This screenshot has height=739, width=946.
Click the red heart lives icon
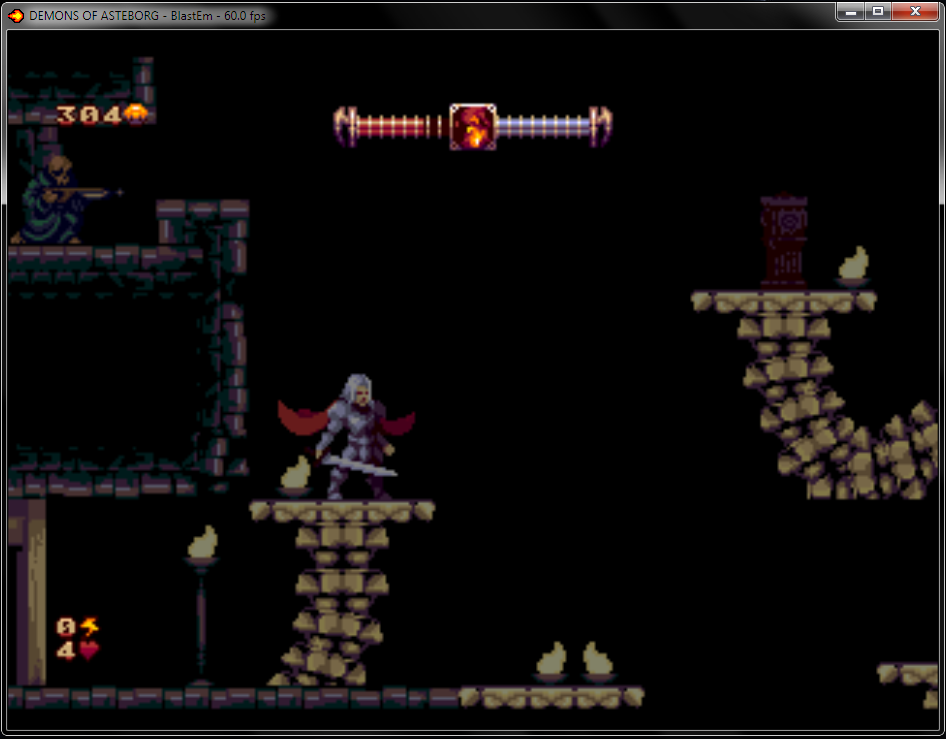coord(89,650)
